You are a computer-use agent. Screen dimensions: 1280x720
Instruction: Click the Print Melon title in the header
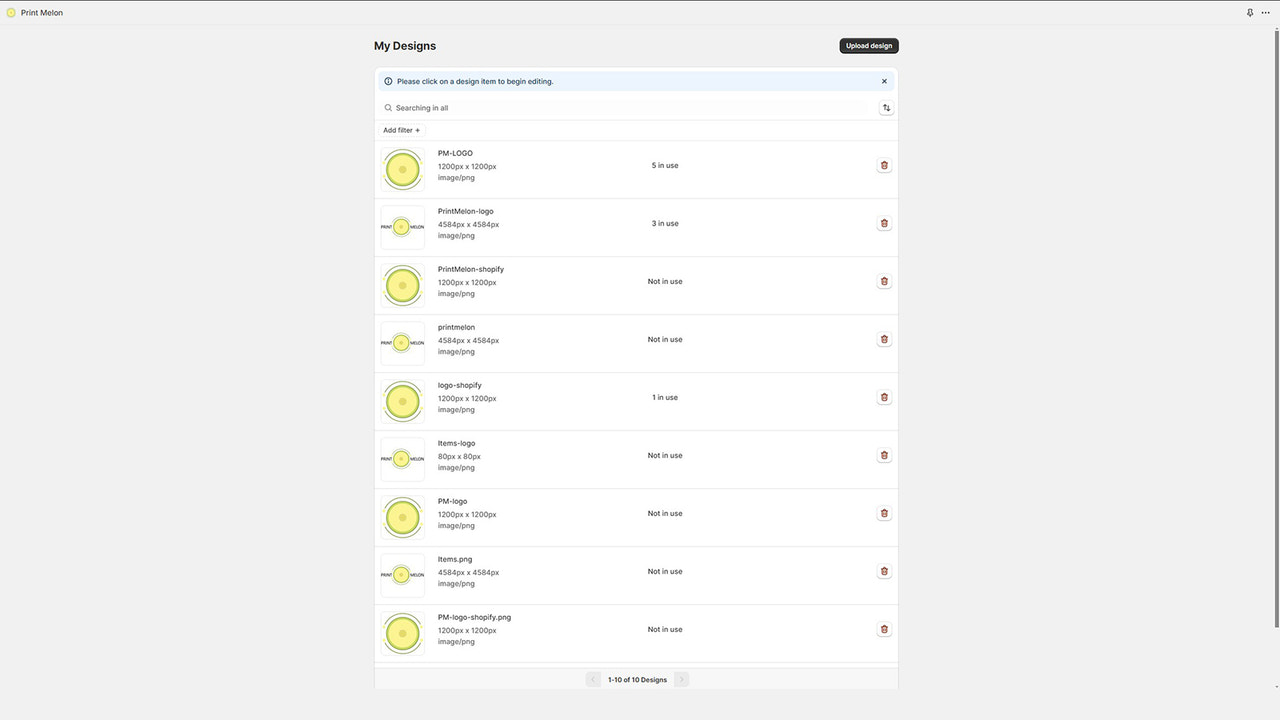42,12
